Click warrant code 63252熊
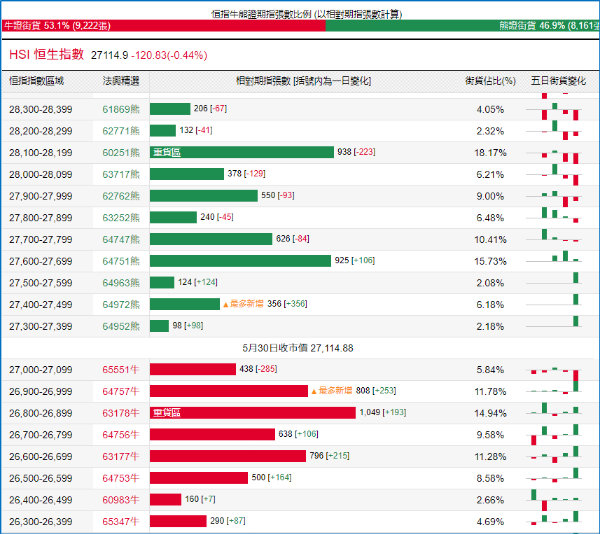This screenshot has height=534, width=600. pos(121,218)
